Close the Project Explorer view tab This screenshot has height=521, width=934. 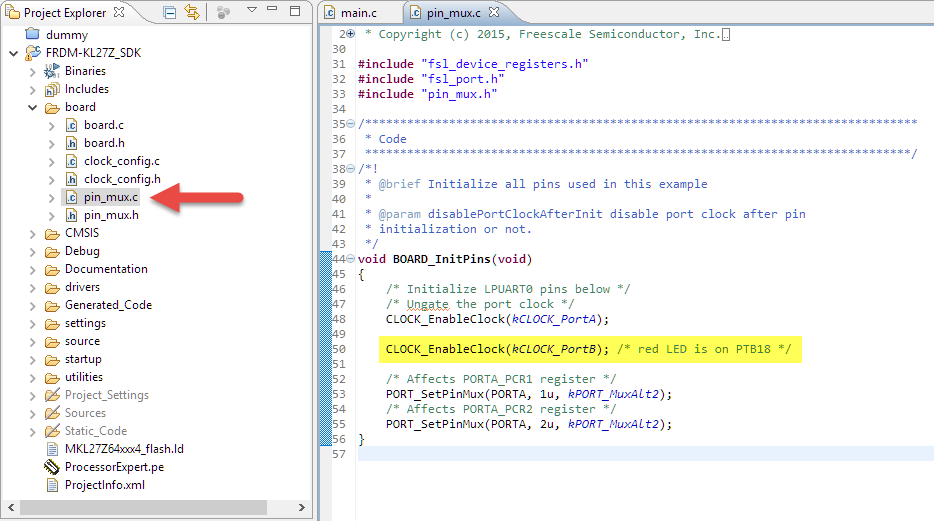click(x=119, y=12)
